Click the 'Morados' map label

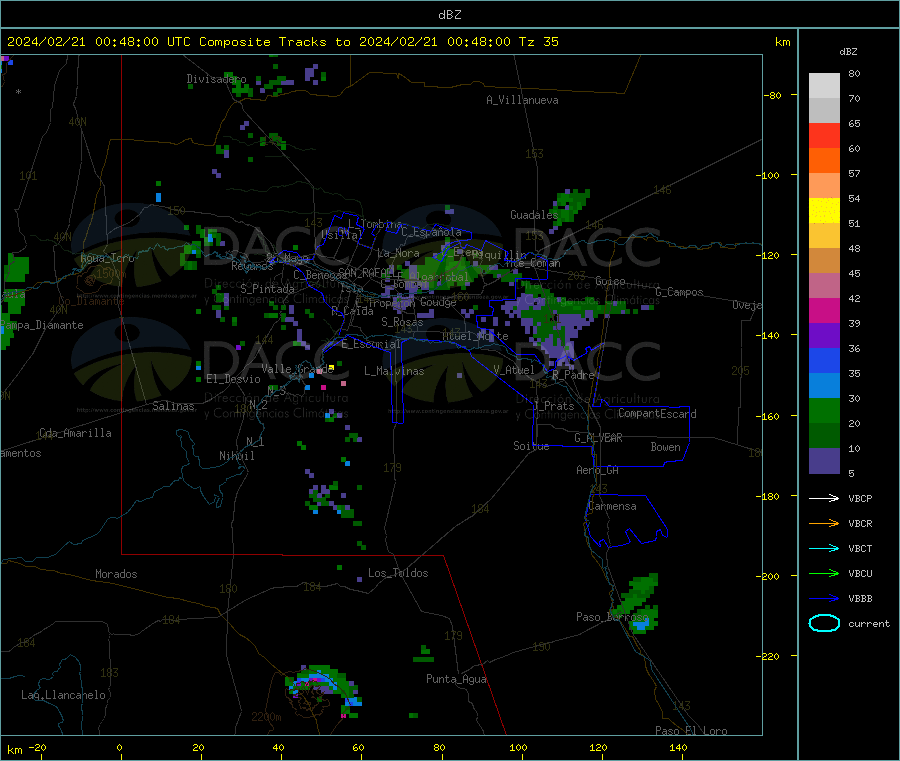coord(116,574)
